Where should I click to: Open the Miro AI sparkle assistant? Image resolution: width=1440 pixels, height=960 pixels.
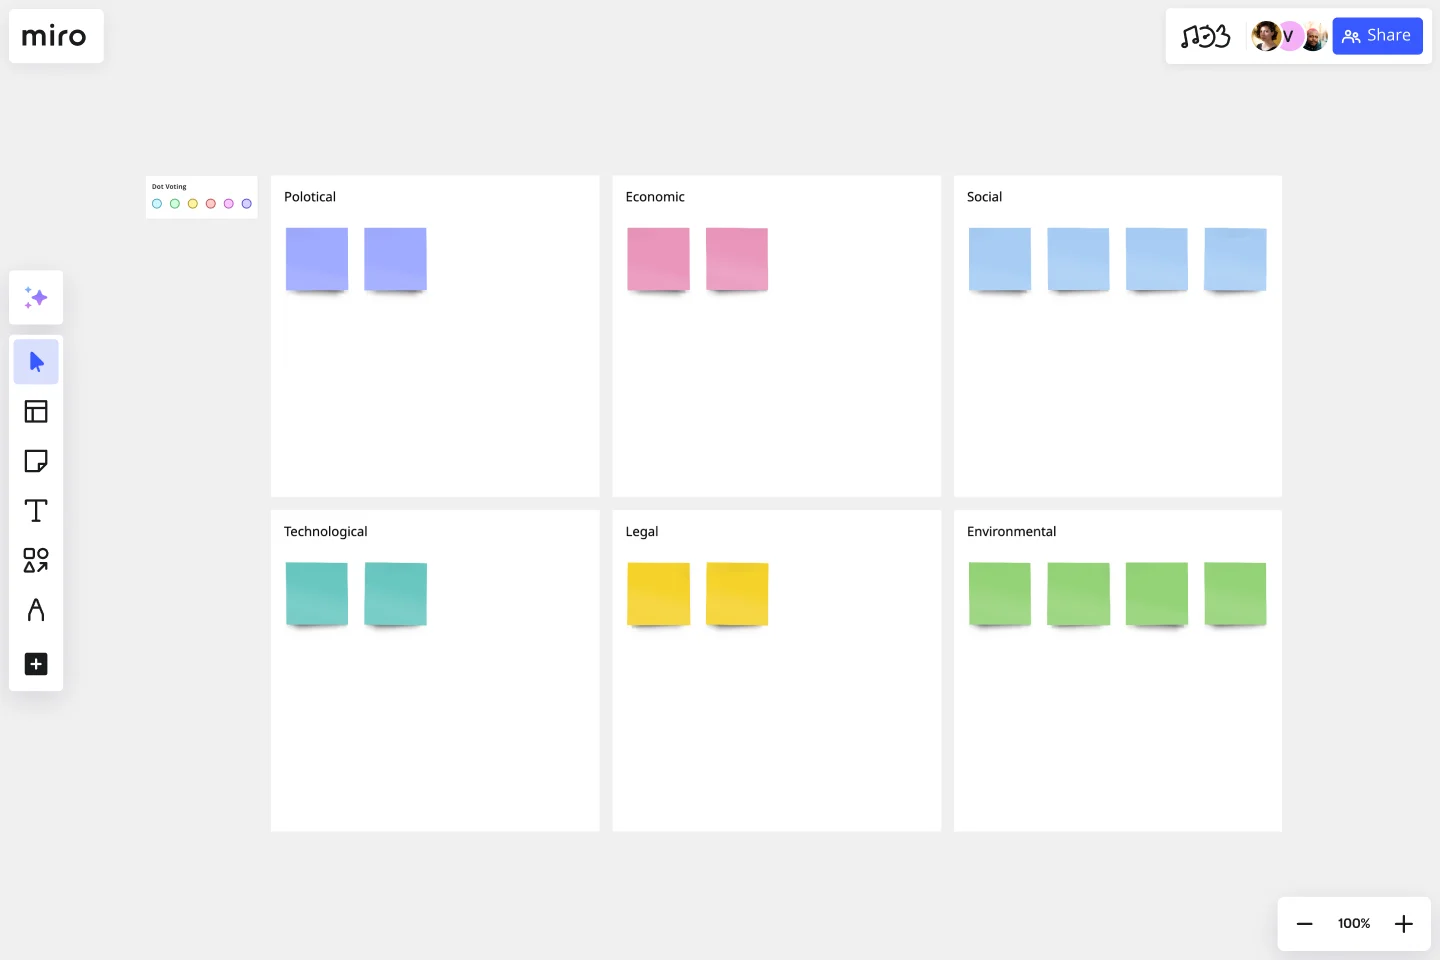tap(36, 297)
